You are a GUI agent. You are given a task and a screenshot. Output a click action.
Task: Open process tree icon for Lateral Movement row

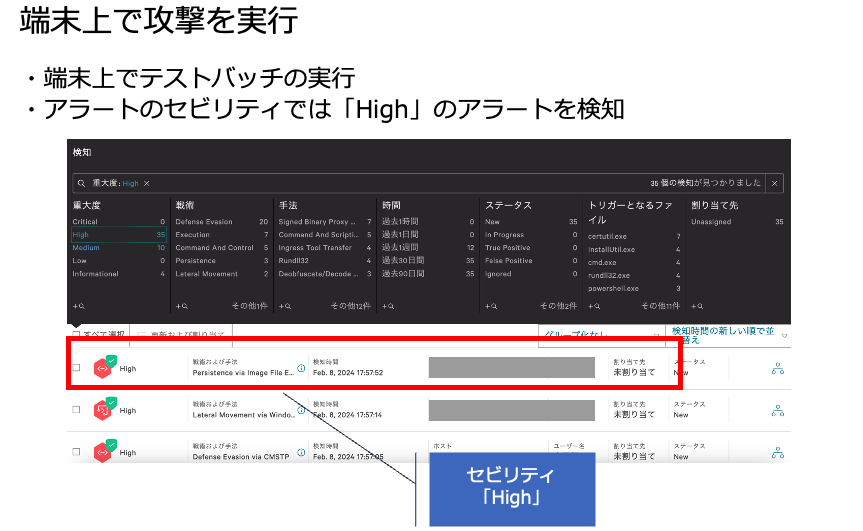point(778,410)
